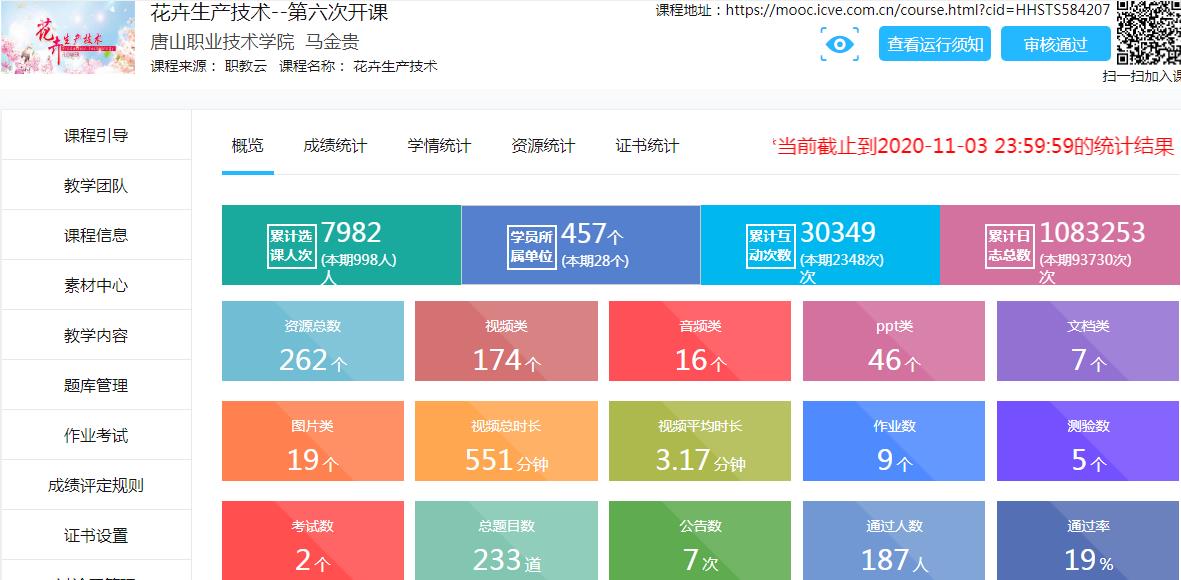Open 教学团队 in the sidebar
Viewport: 1181px width, 580px height.
96,186
